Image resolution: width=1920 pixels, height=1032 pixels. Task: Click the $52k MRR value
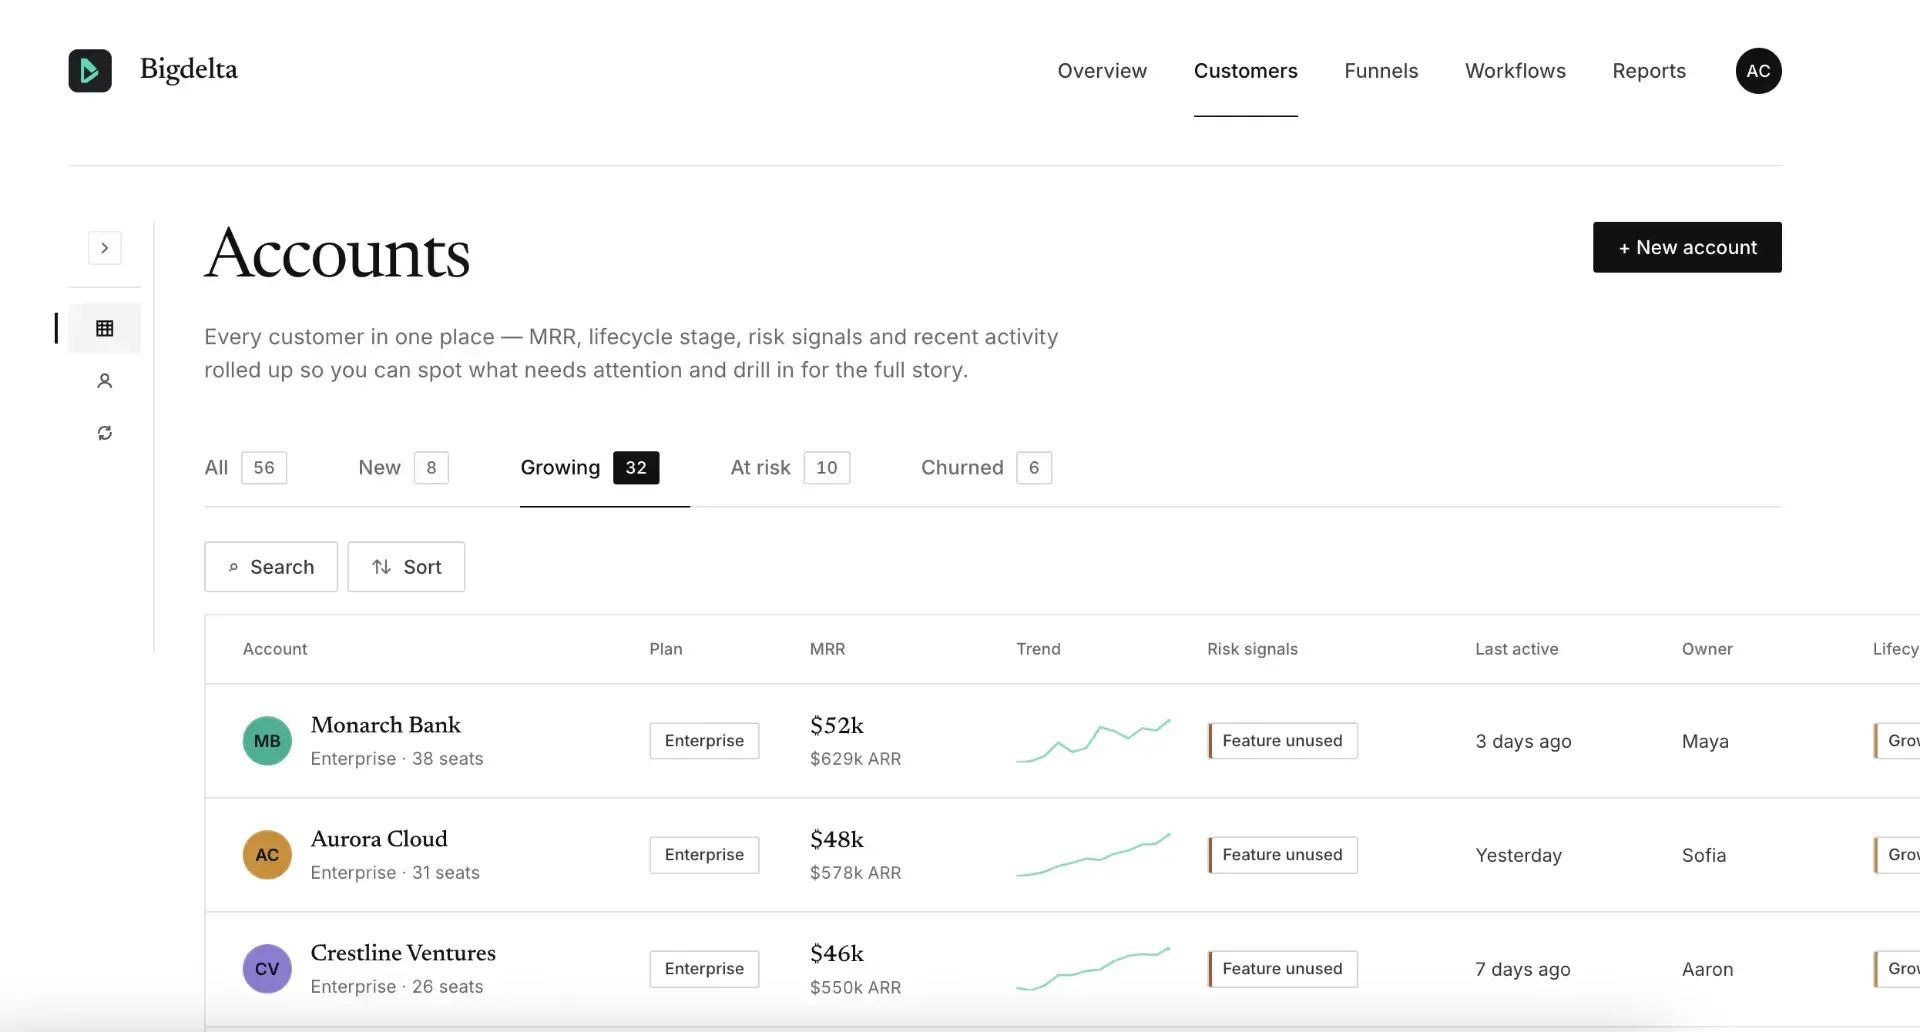pos(837,725)
